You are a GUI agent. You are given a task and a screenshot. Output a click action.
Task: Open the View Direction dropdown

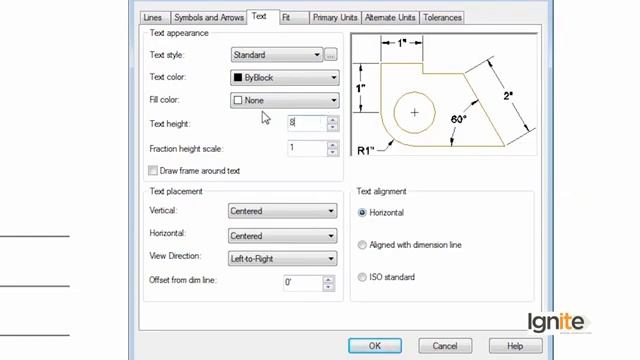coord(282,258)
